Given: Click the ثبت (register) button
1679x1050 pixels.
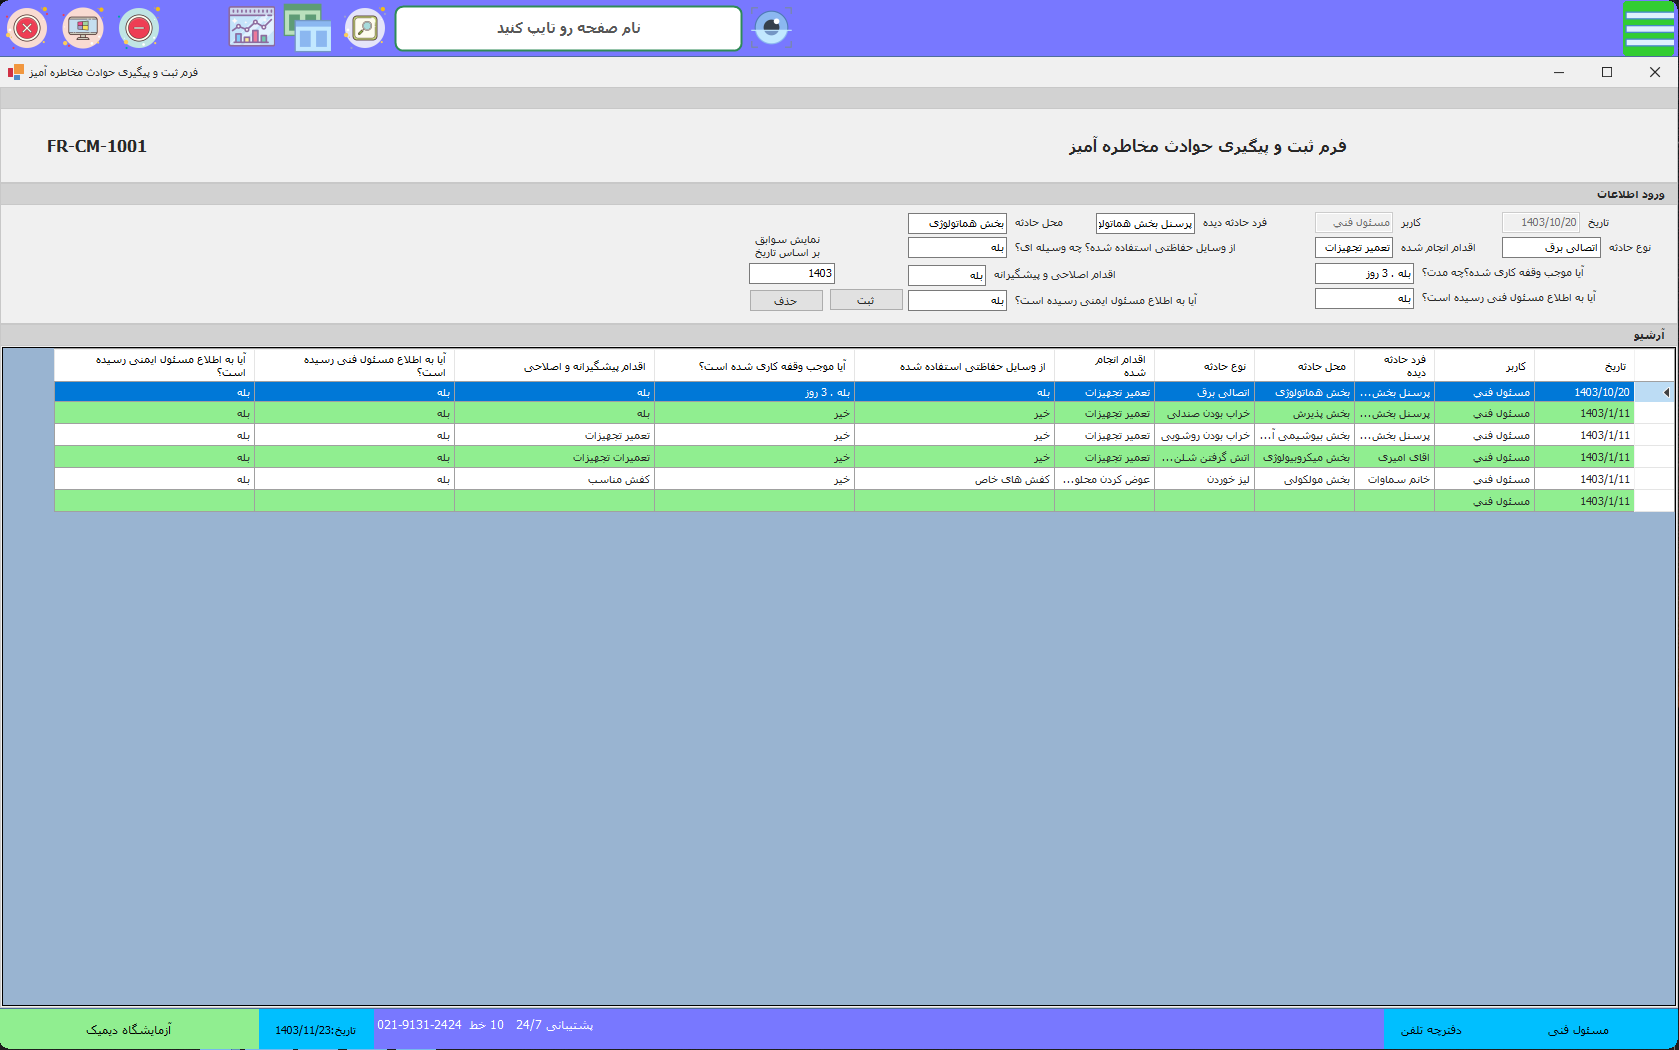Looking at the screenshot, I should [866, 300].
